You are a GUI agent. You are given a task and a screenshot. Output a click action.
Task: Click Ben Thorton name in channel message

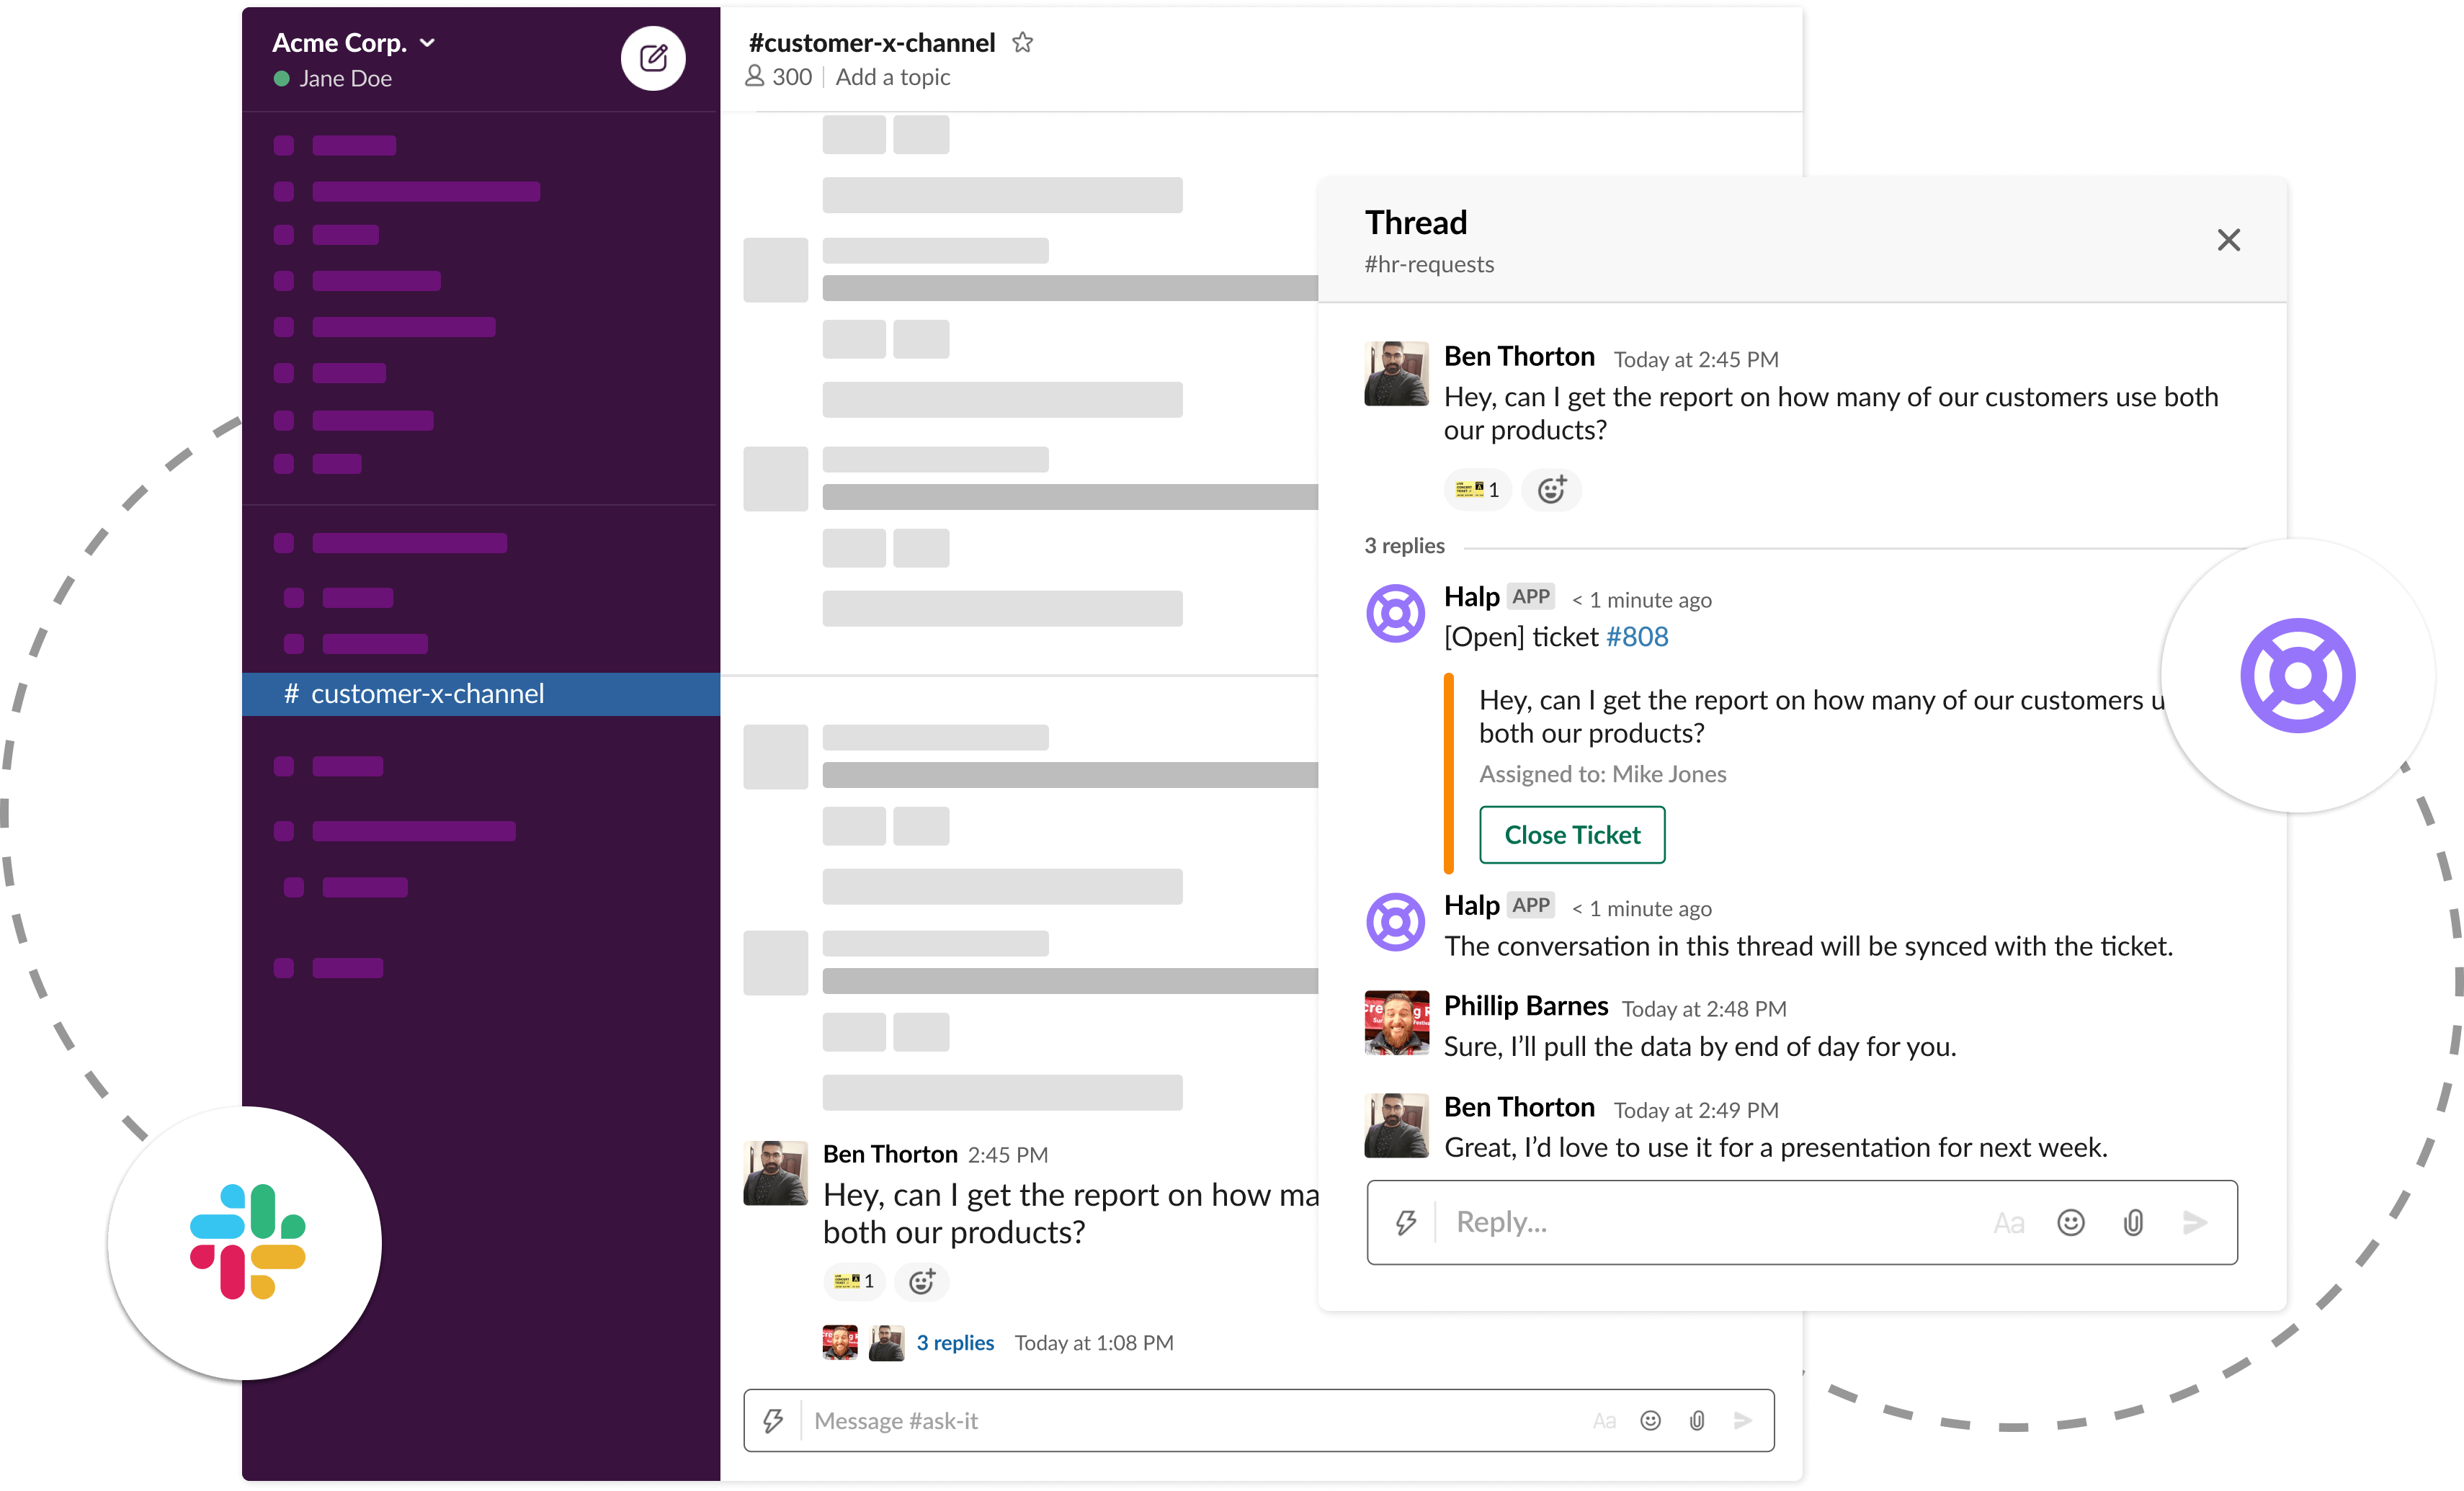(x=890, y=1154)
